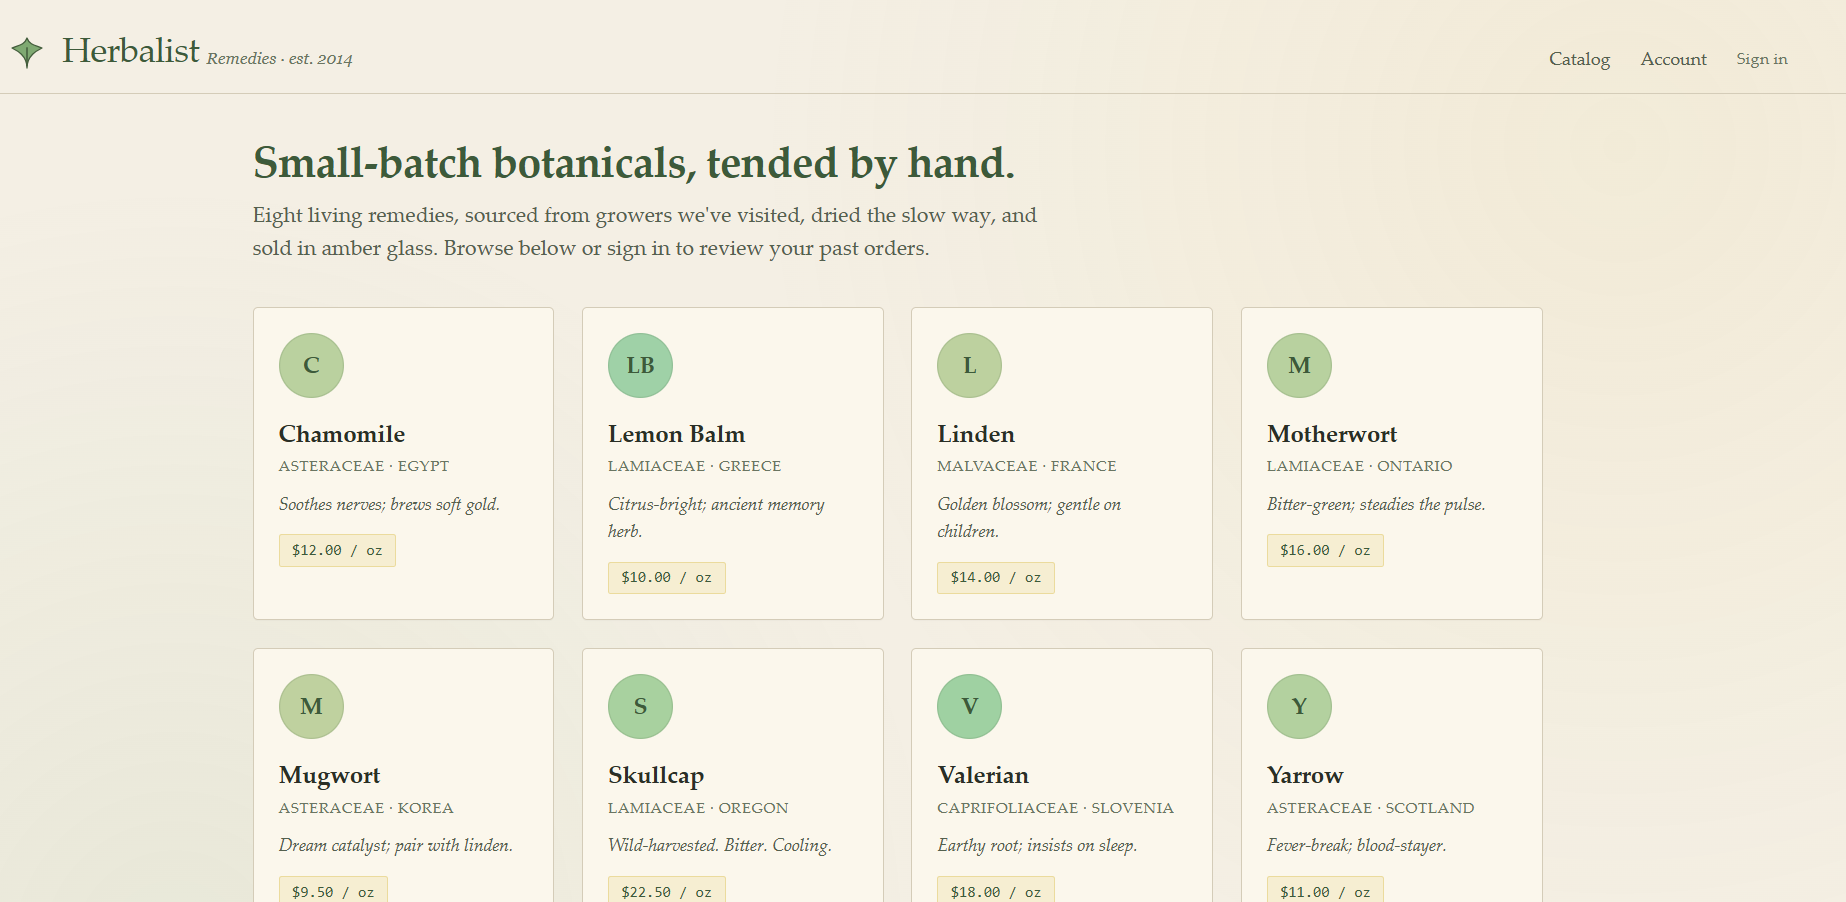Click the $14.00 per oz Linden price chip
This screenshot has height=902, width=1846.
(995, 577)
